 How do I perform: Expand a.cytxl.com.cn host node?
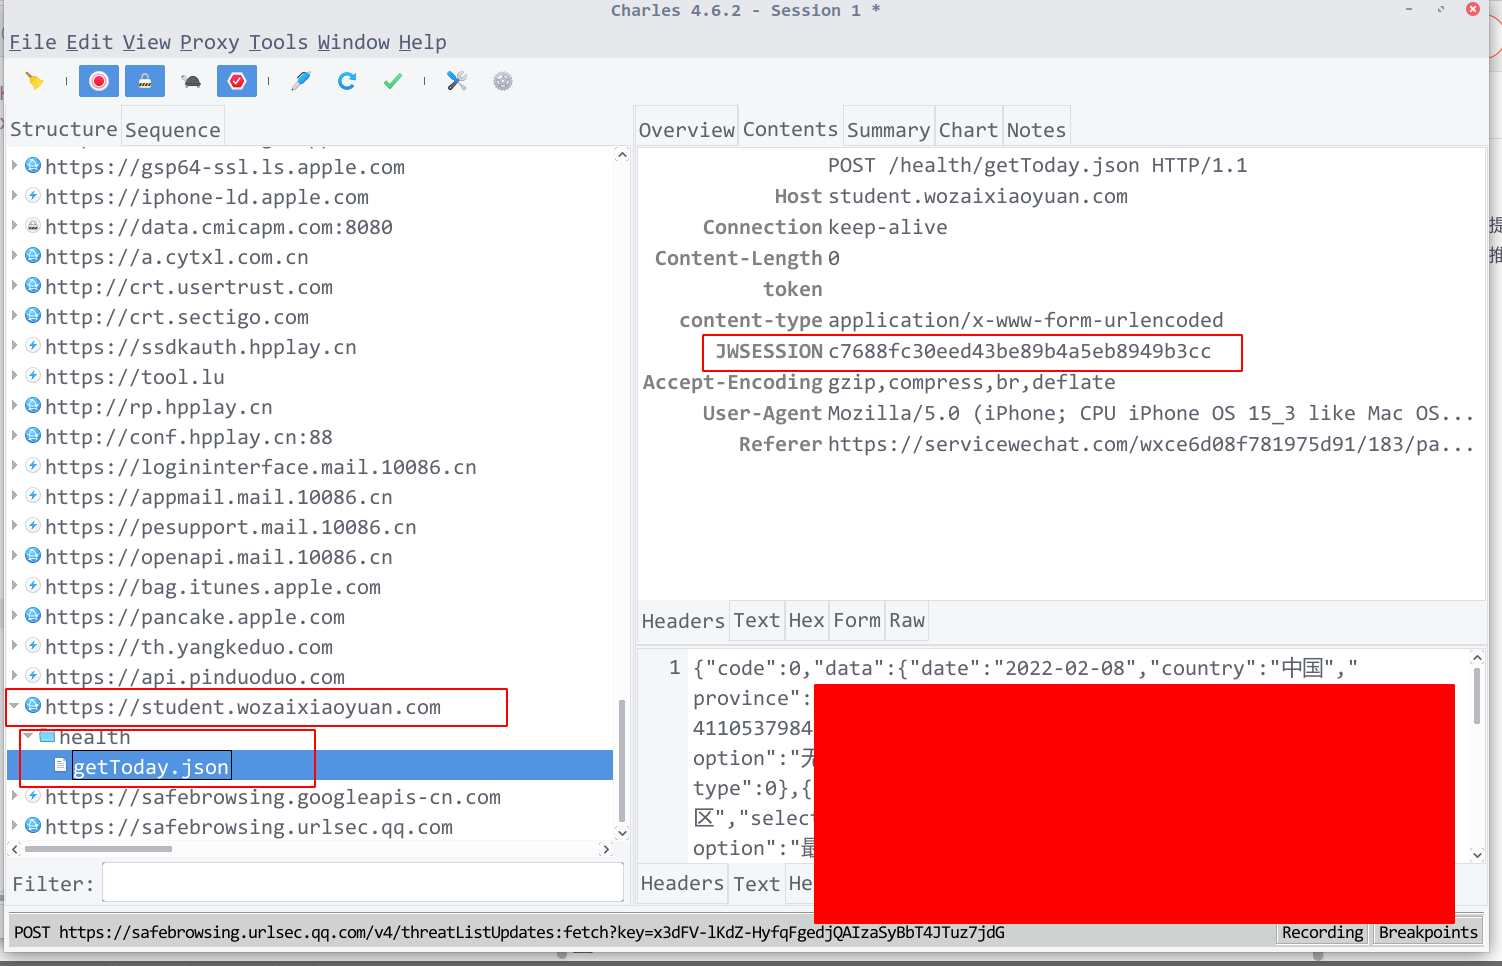pyautogui.click(x=14, y=256)
